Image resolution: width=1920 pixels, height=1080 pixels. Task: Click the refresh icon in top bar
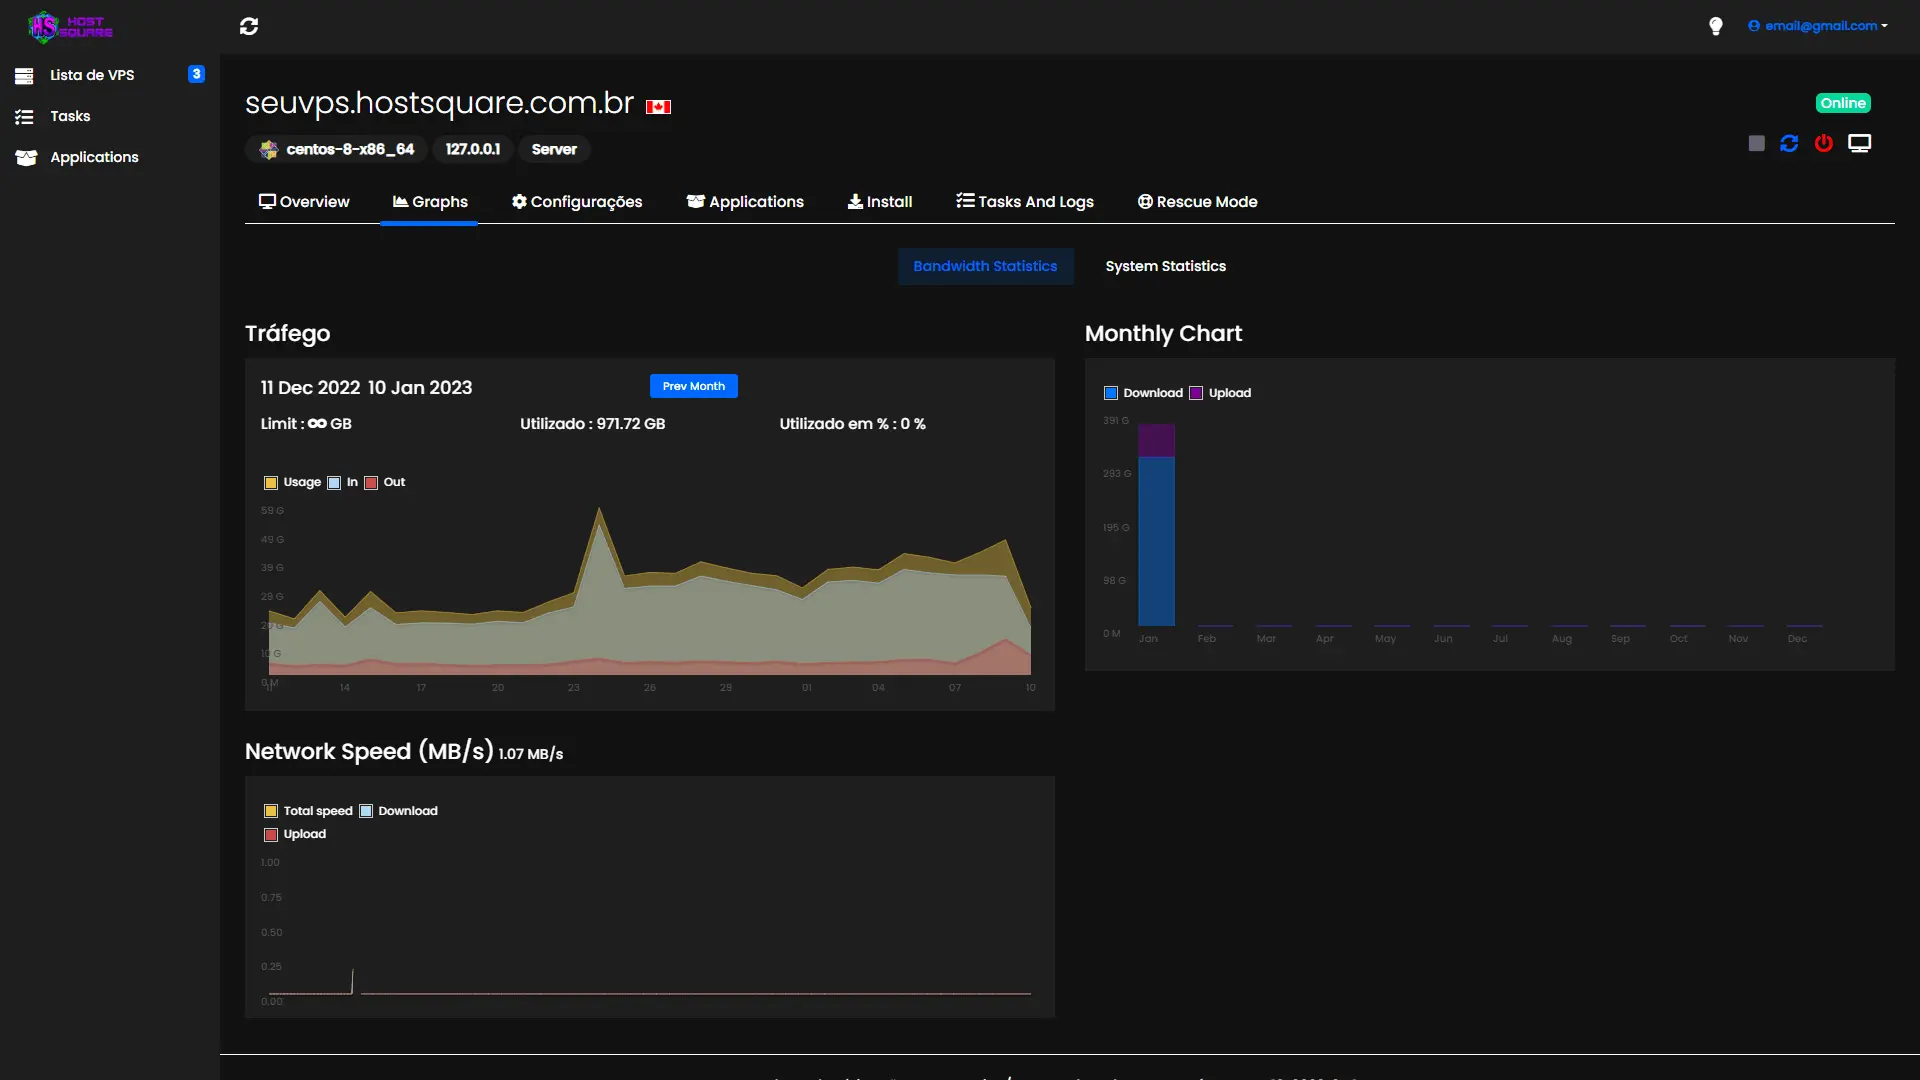tap(249, 26)
